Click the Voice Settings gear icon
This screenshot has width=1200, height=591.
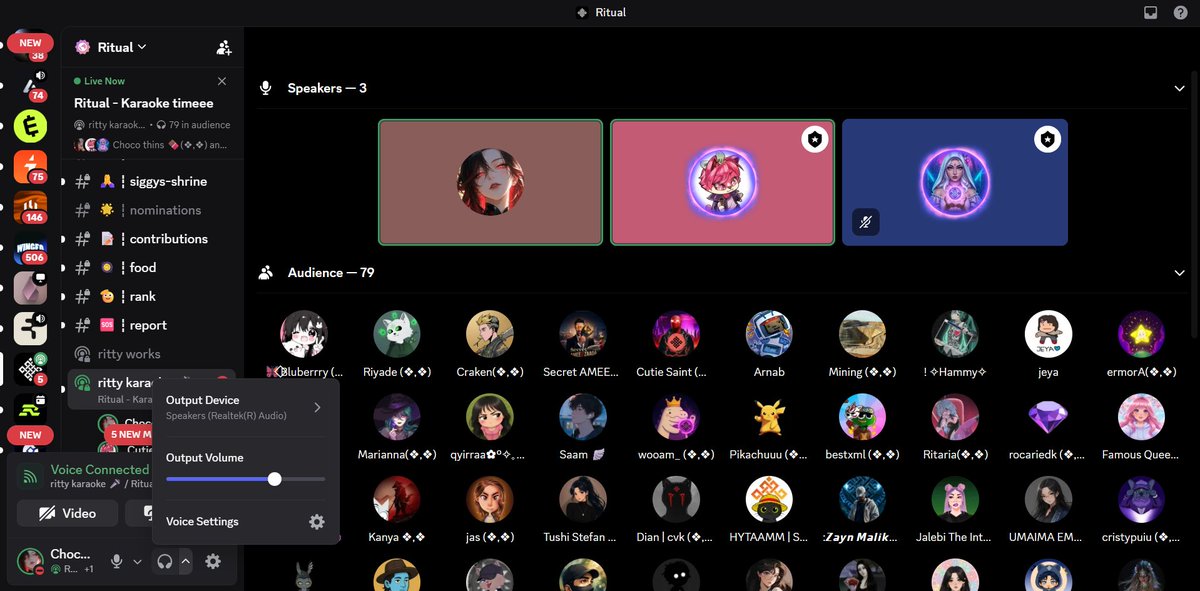pos(317,522)
